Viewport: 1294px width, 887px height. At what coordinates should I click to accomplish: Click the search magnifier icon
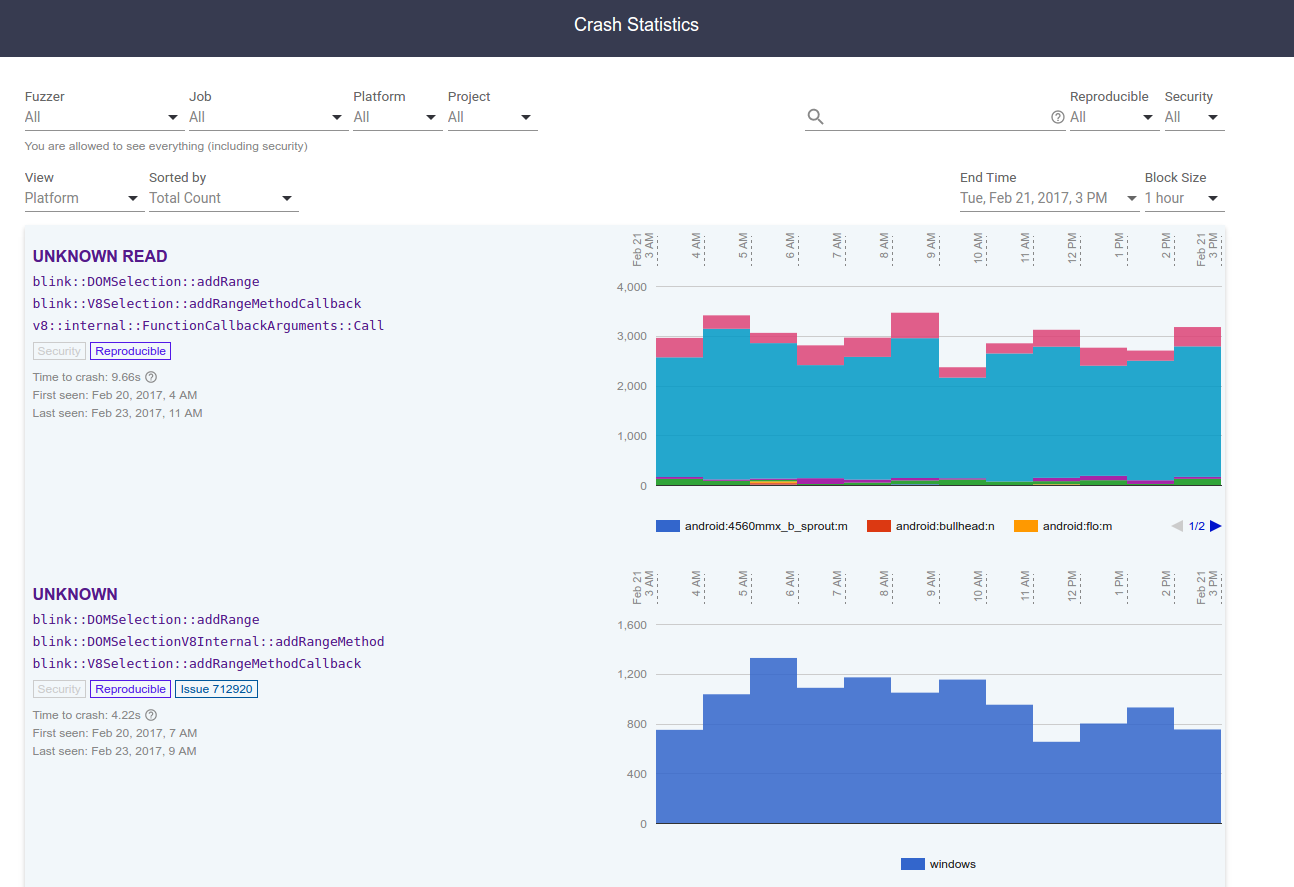click(815, 117)
